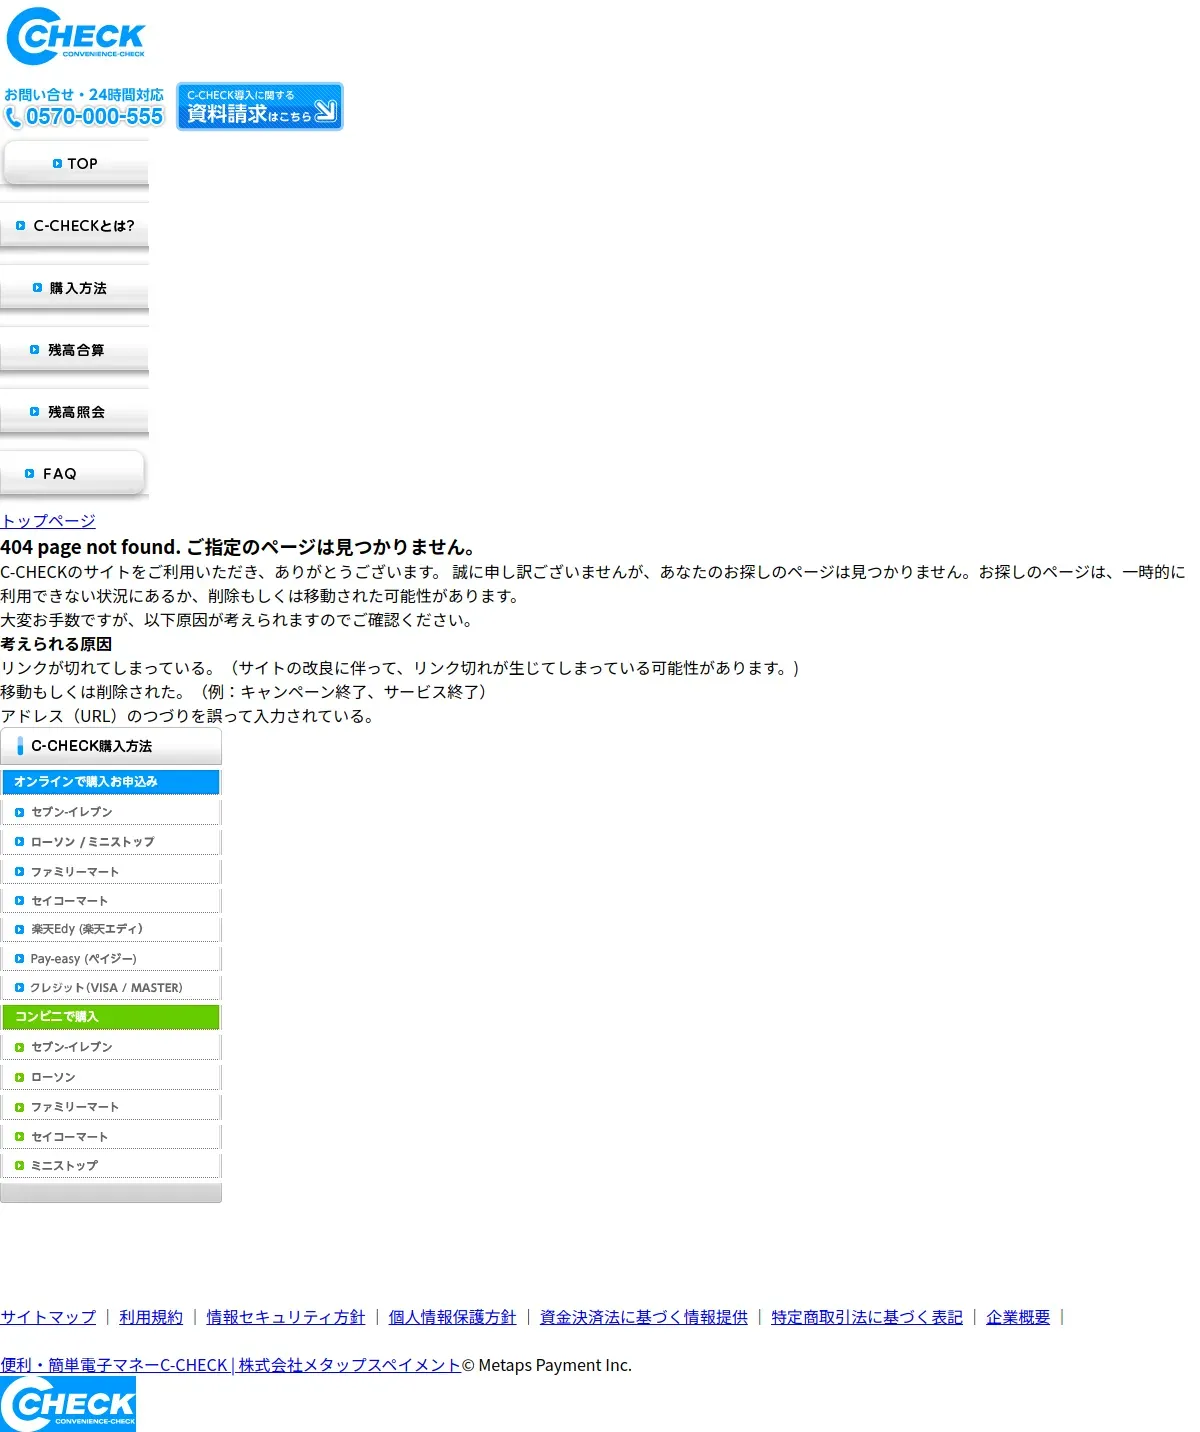The width and height of the screenshot is (1200, 1432).
Task: Follow 便利・簡単電子マネーC-CHECK company link
Action: (231, 1365)
